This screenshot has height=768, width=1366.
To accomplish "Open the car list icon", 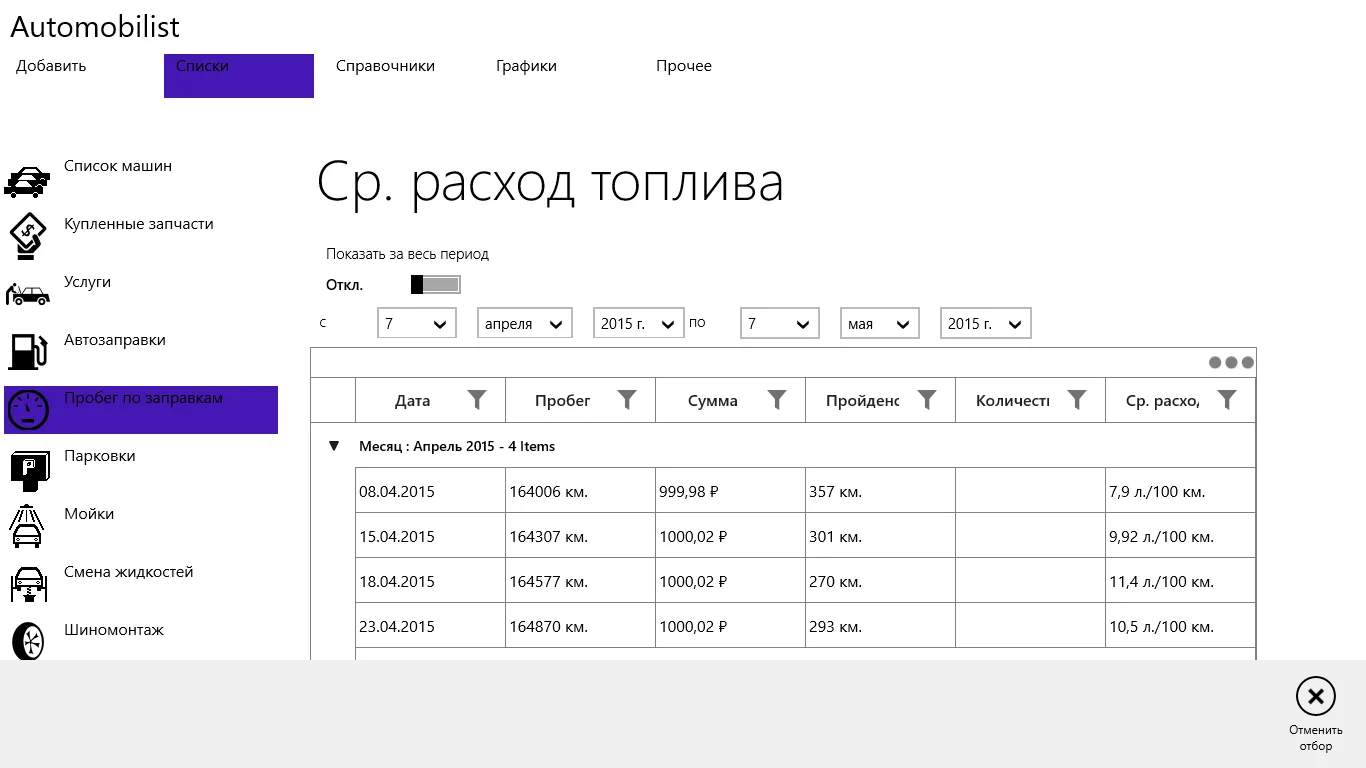I will click(27, 181).
